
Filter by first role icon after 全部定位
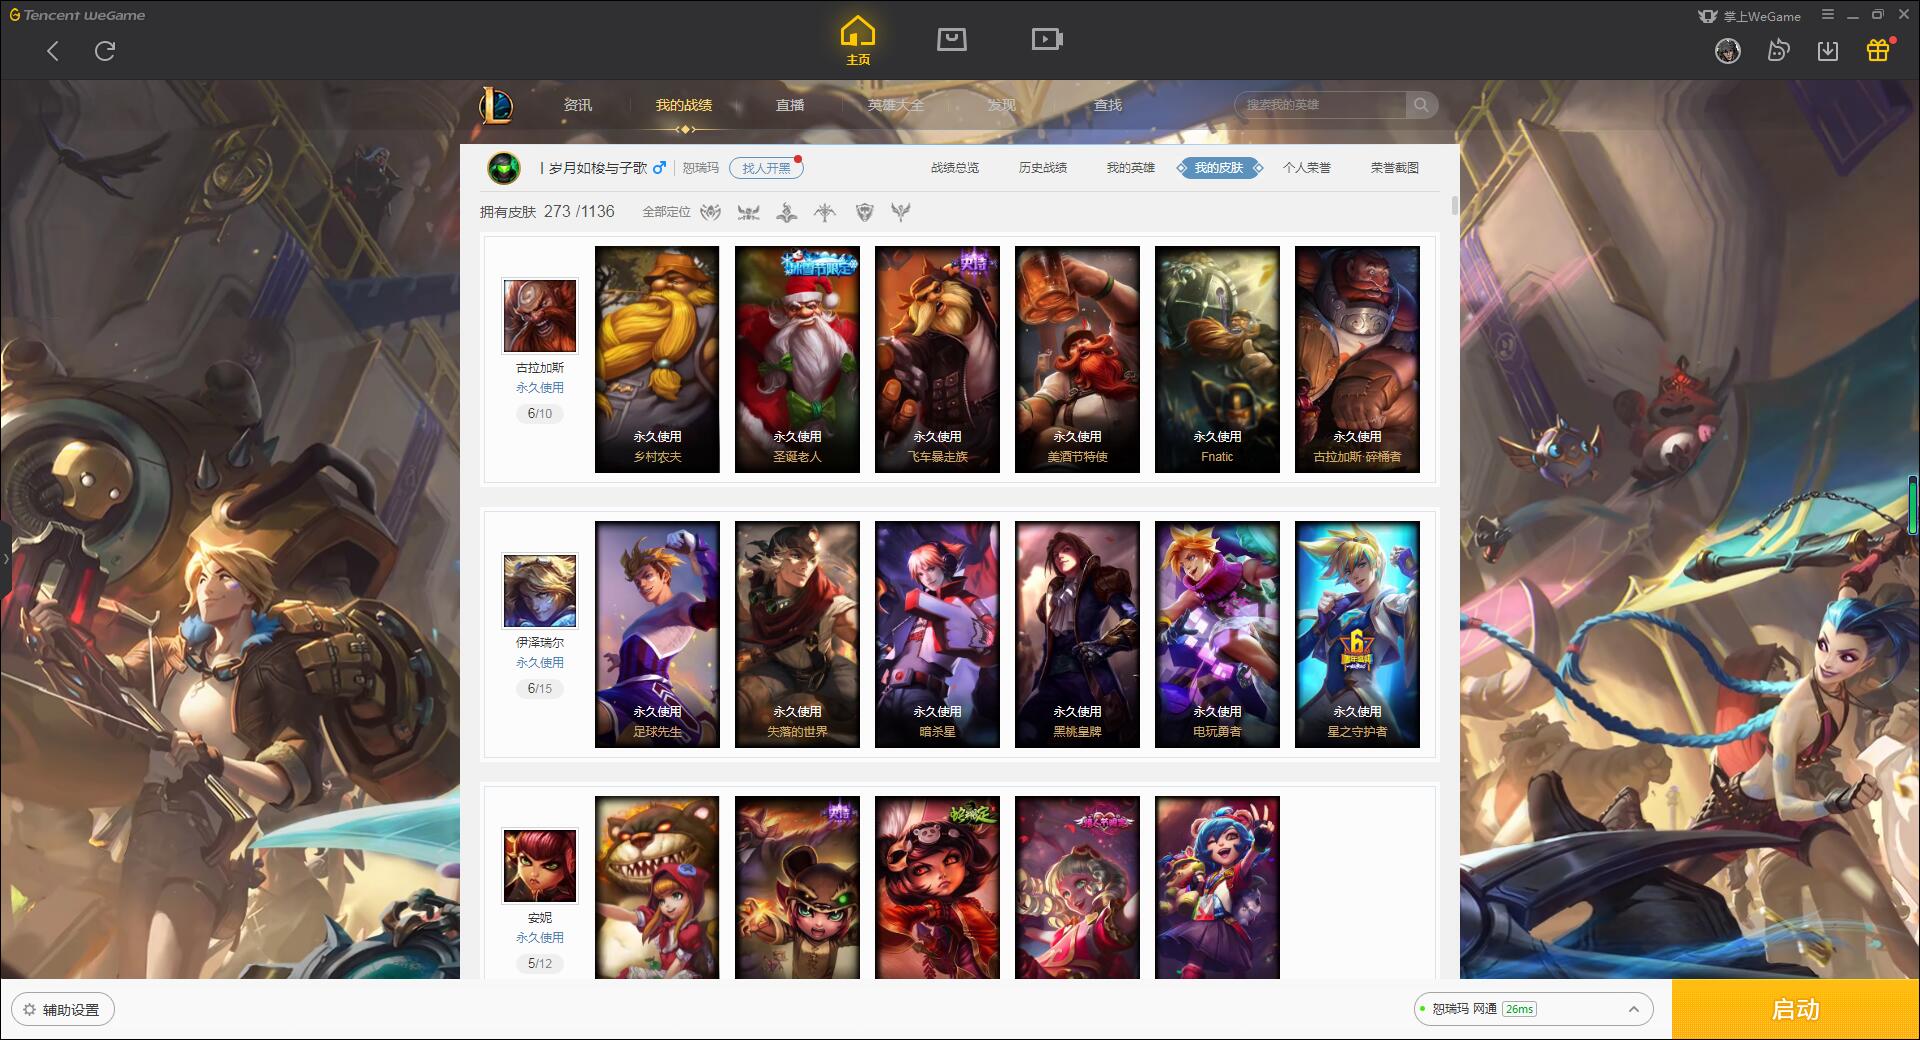coord(711,212)
